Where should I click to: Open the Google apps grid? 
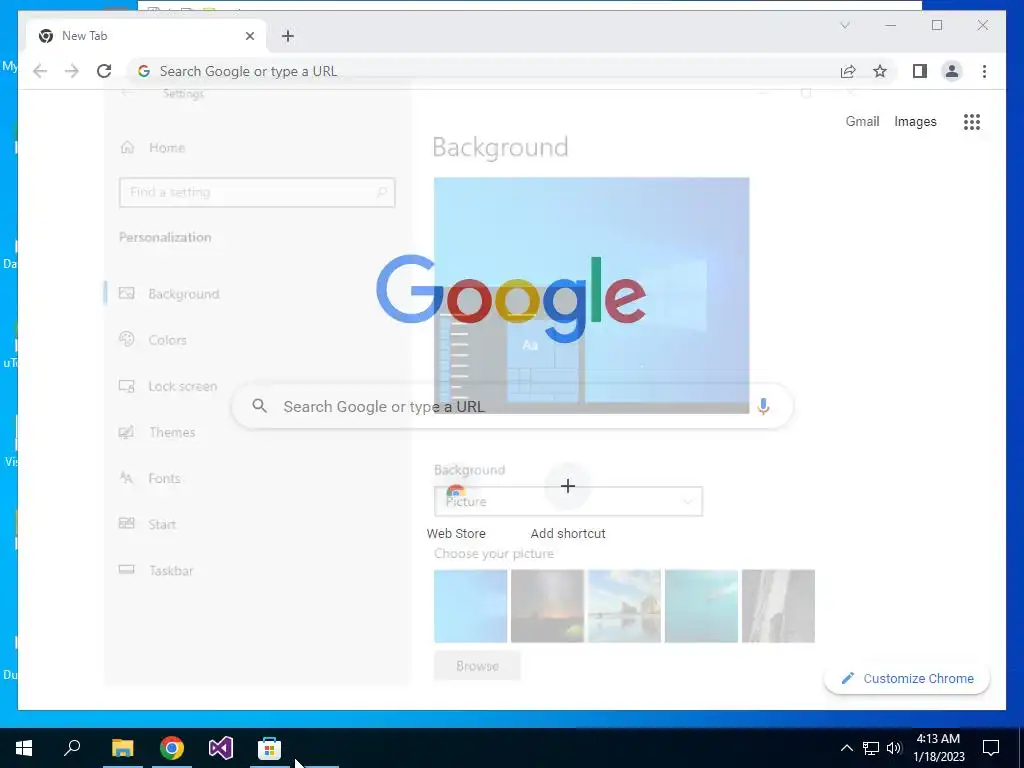(x=972, y=121)
